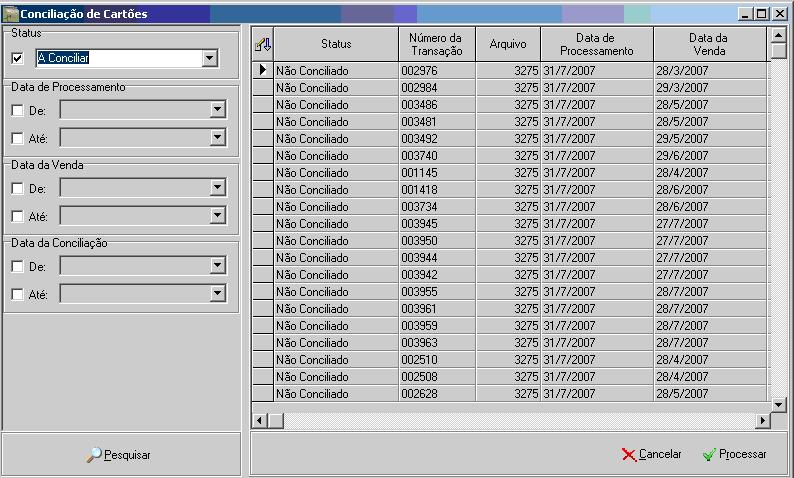Sort by Data da Venda column header
The width and height of the screenshot is (794, 478).
tap(709, 44)
